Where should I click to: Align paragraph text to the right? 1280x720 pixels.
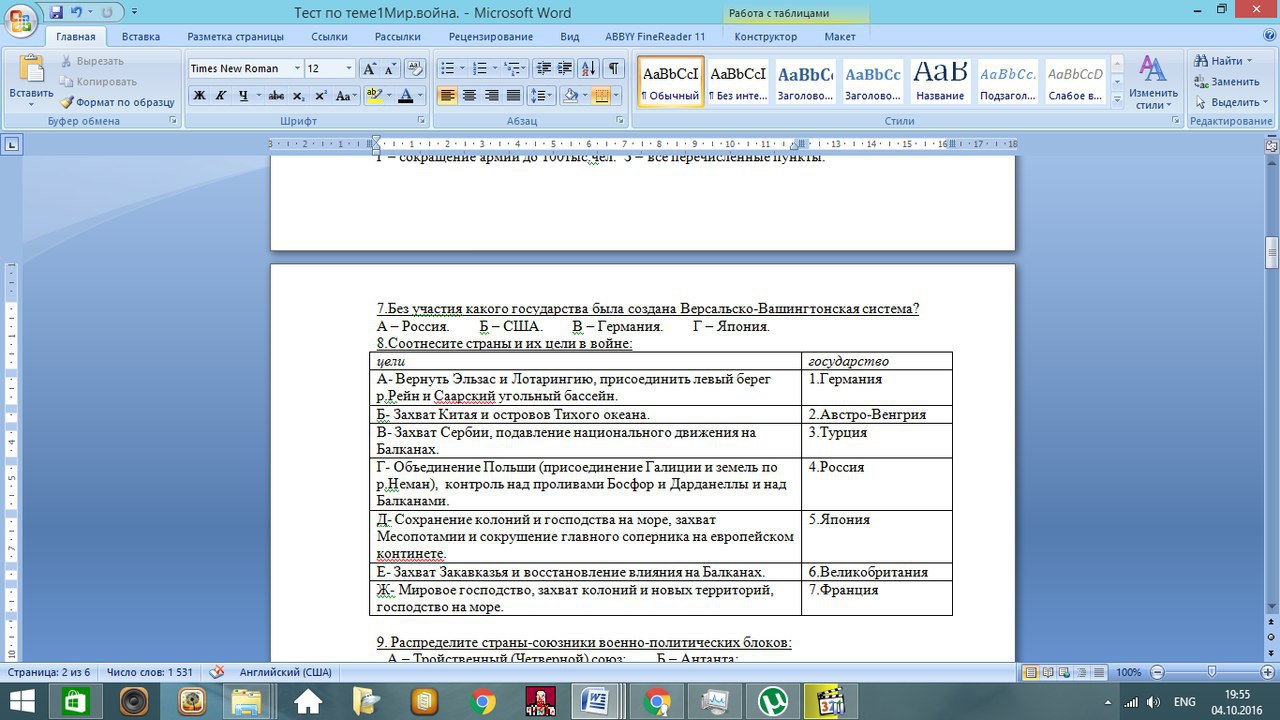click(x=492, y=96)
